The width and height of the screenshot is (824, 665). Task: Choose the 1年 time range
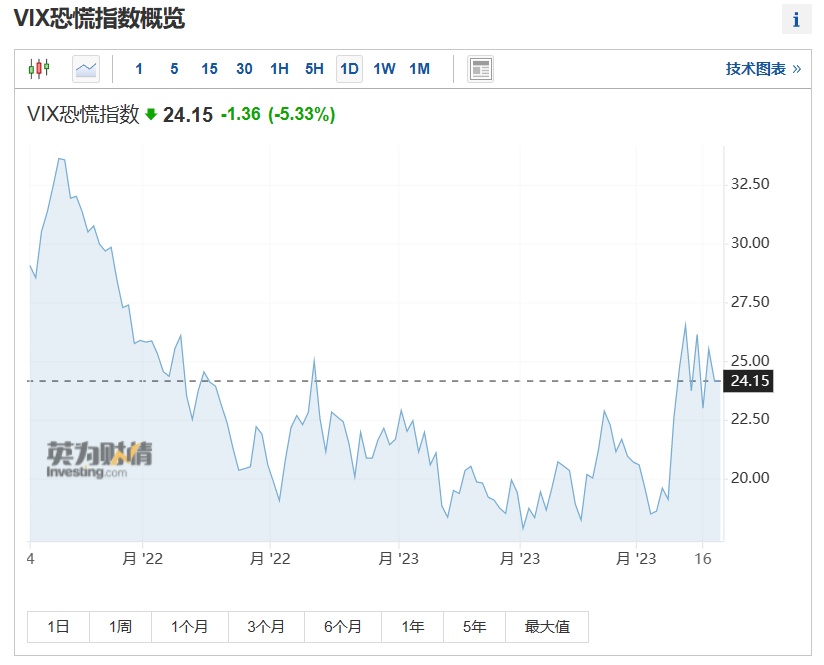pos(413,627)
